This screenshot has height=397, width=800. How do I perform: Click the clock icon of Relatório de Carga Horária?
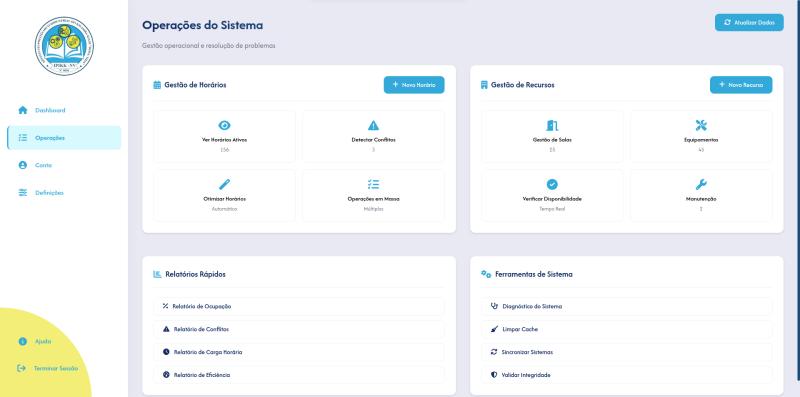pos(166,352)
